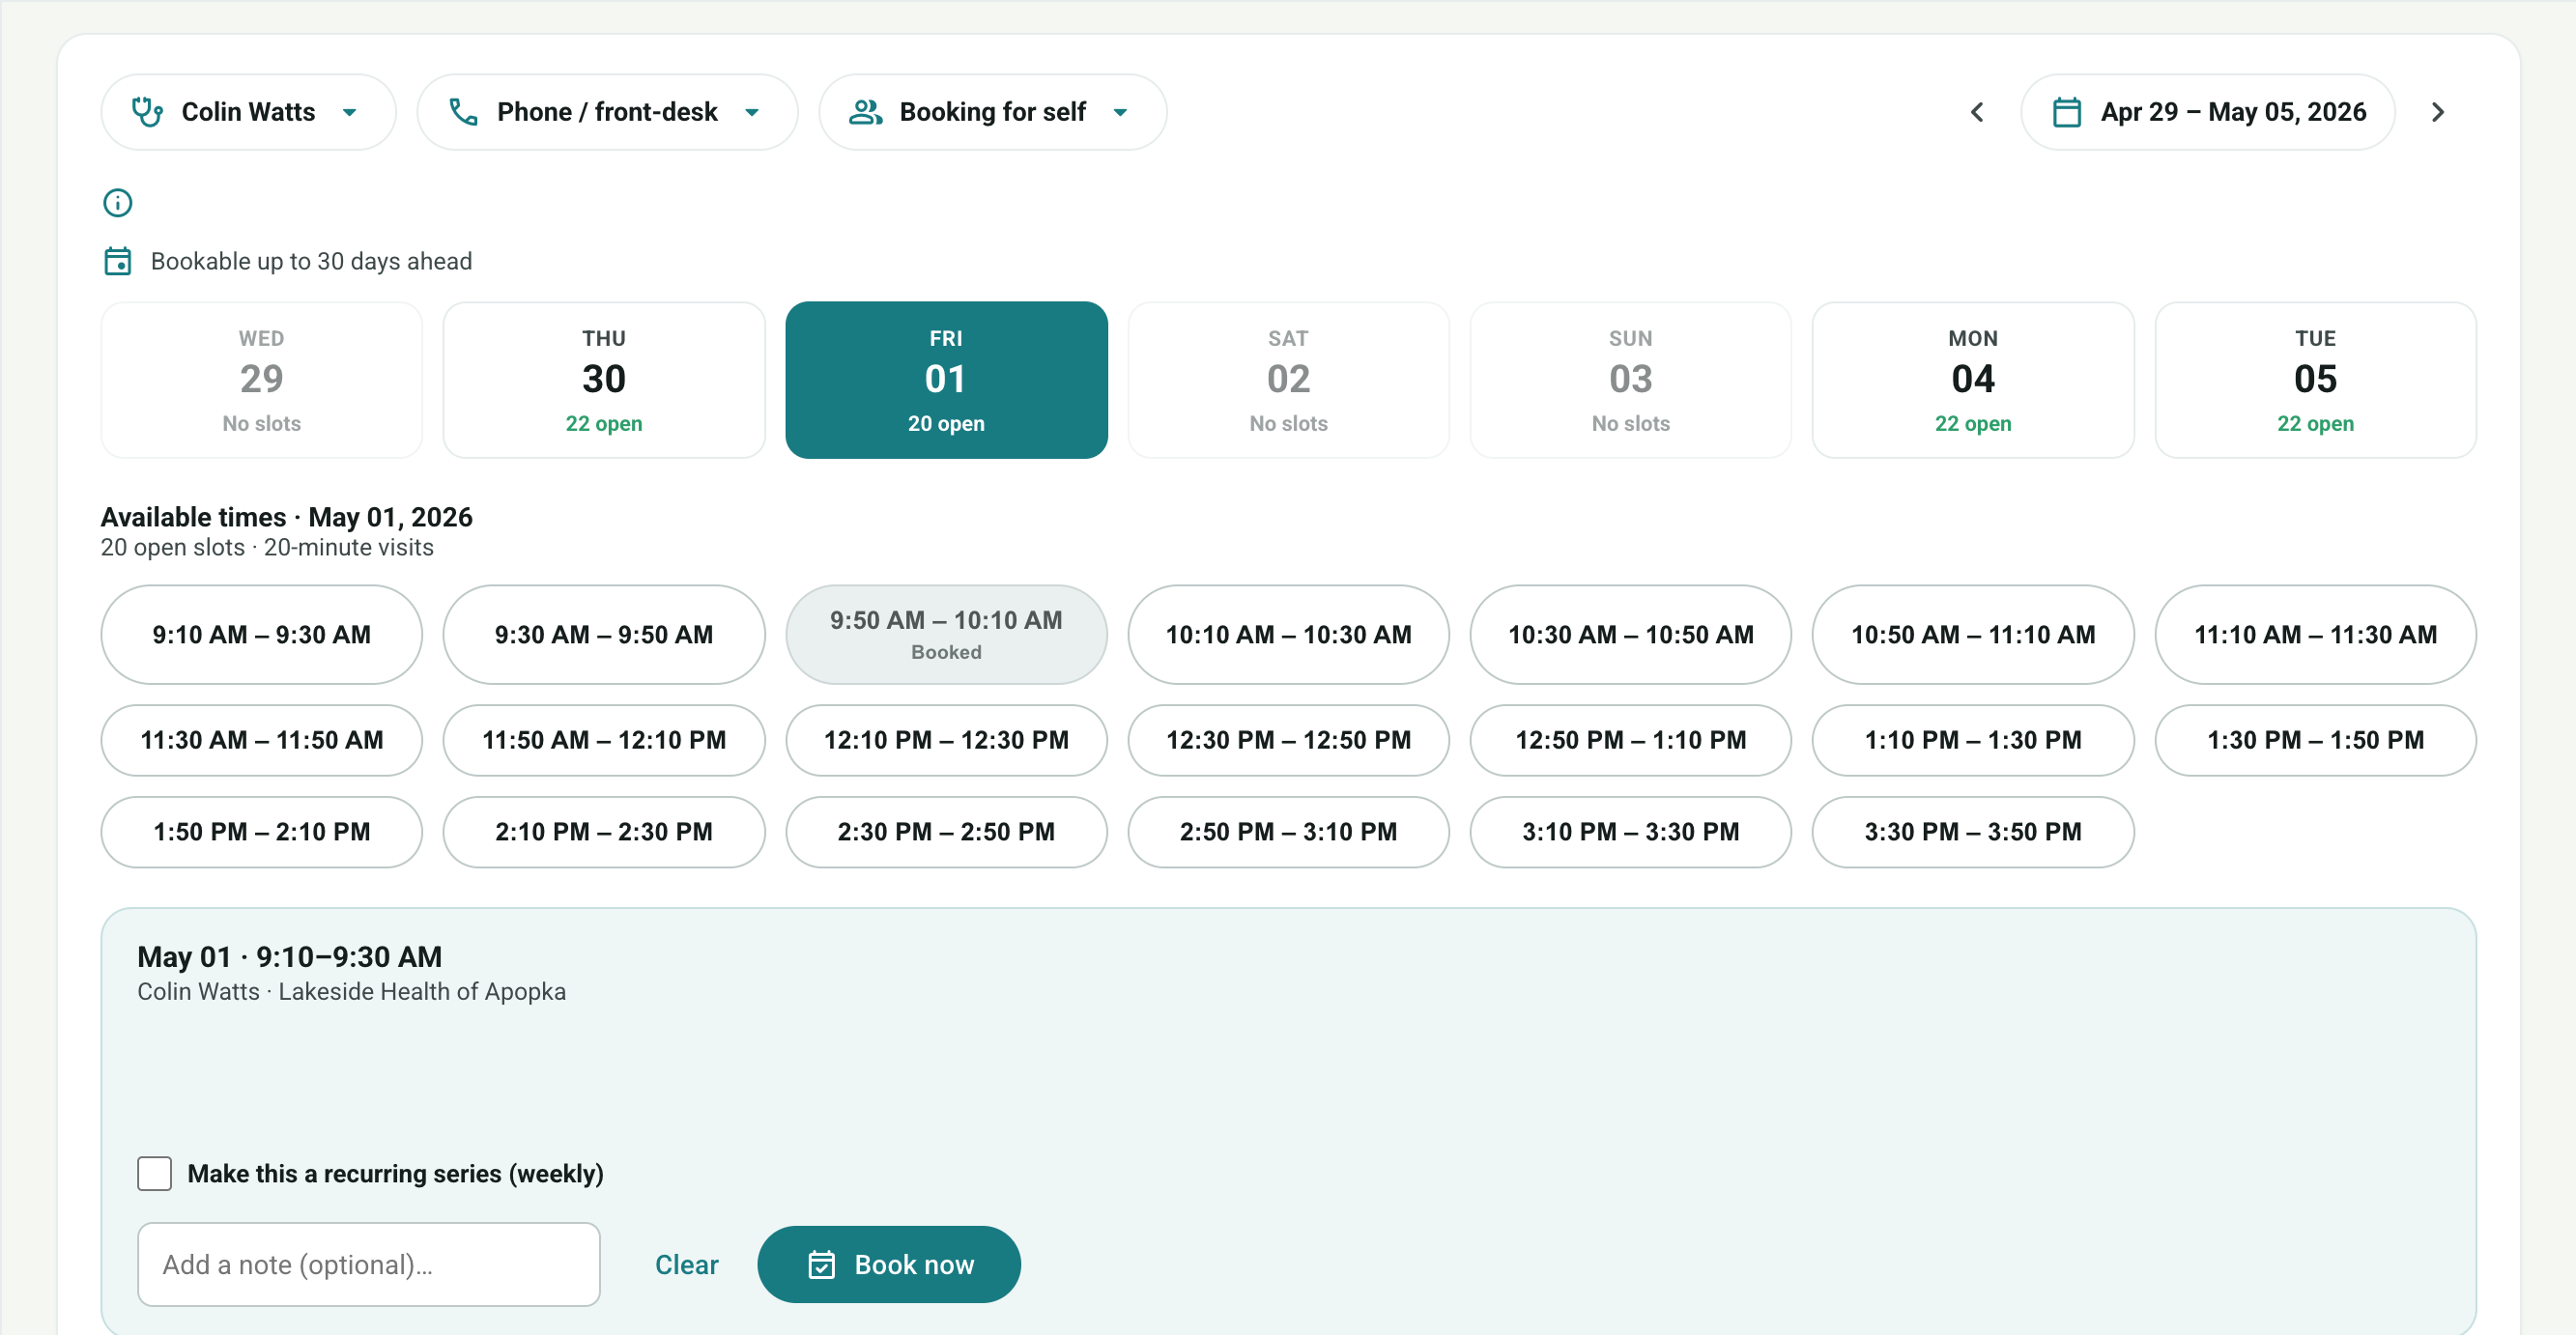Choose the 11:30 AM – 11:50 AM slot
This screenshot has width=2576, height=1335.
pos(262,740)
